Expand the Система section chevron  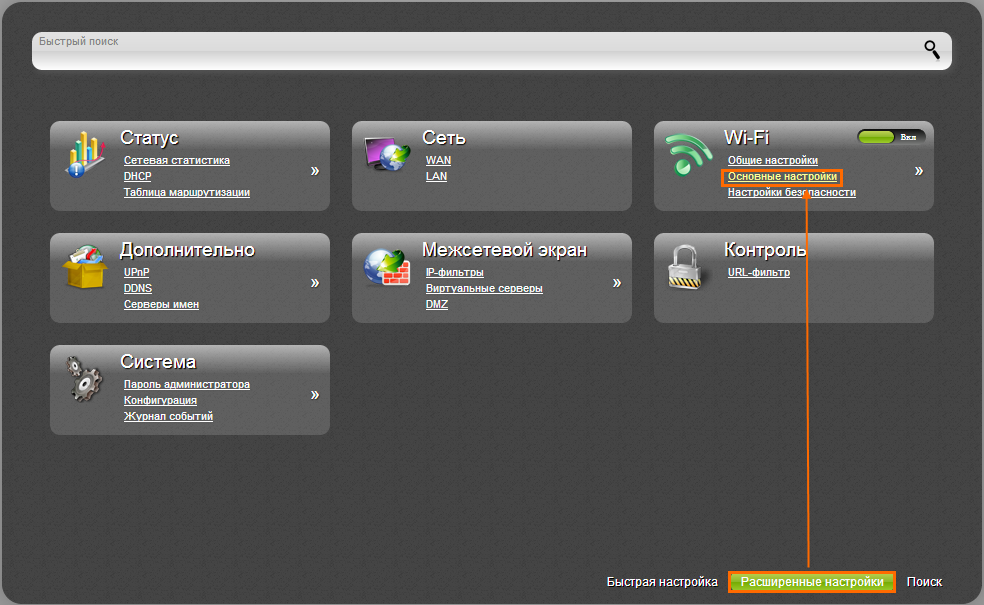tap(314, 395)
